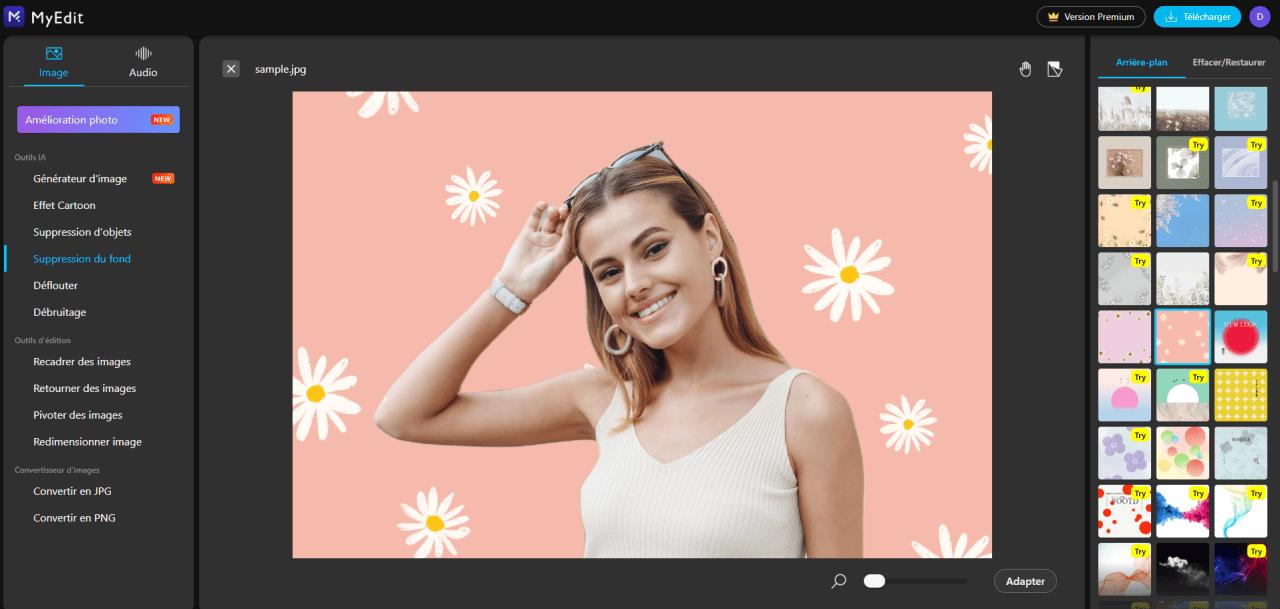Select Suppression d'objets in the sidebar
This screenshot has width=1280, height=609.
pos(82,231)
